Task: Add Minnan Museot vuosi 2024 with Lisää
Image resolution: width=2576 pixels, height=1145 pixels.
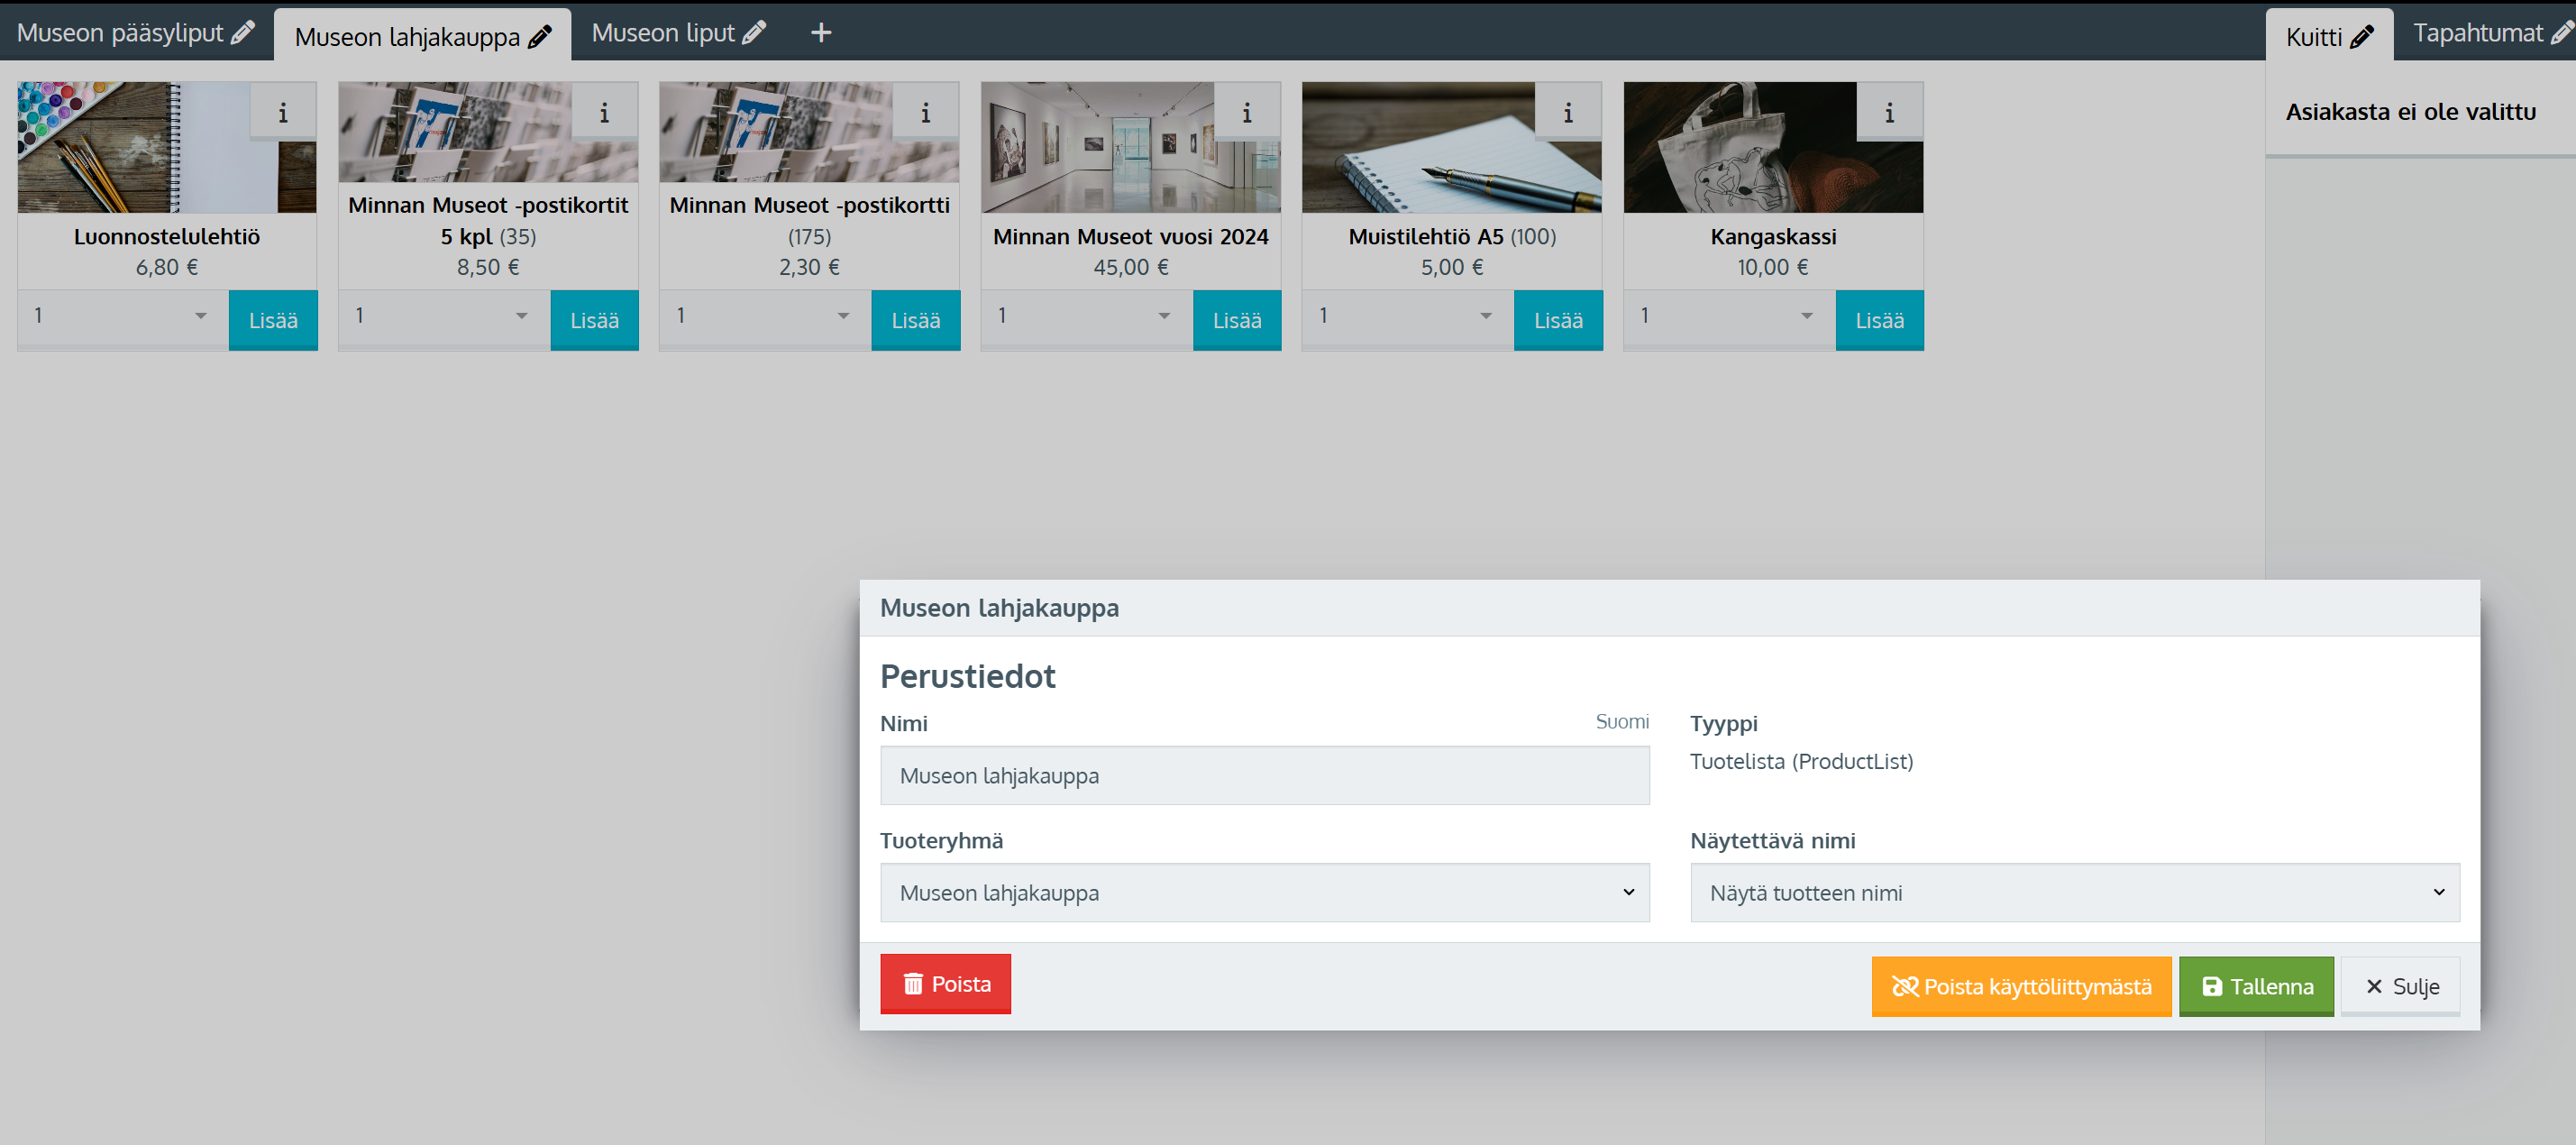Action: click(1237, 320)
